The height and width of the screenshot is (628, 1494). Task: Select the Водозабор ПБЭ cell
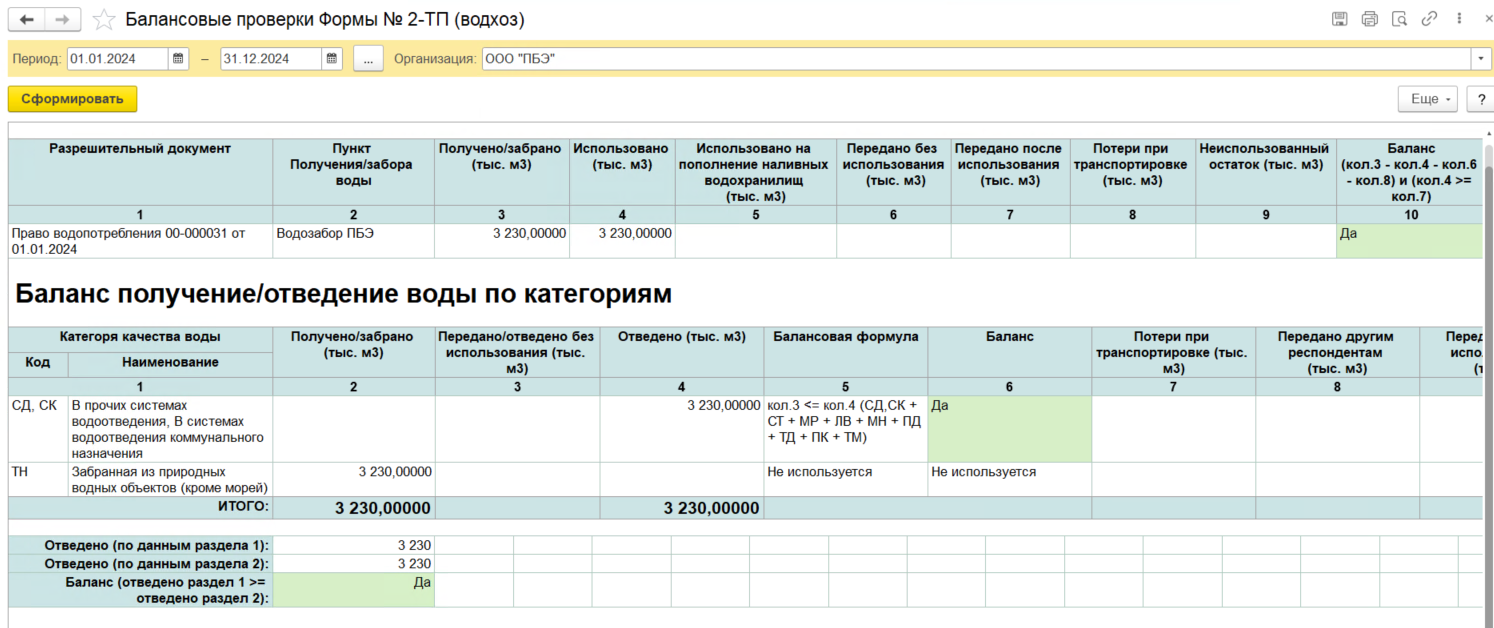coord(353,241)
